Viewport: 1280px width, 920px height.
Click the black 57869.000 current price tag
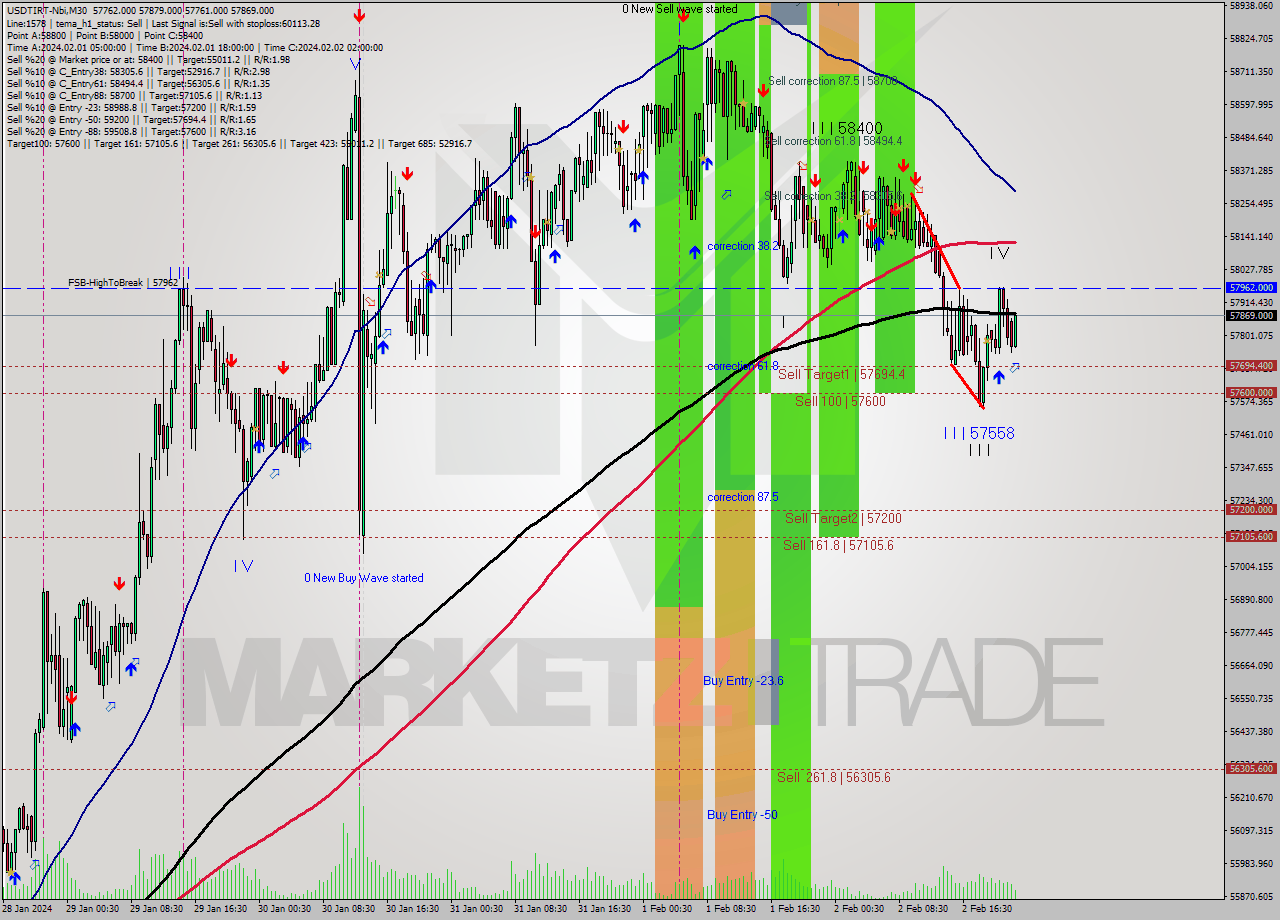pos(1250,315)
